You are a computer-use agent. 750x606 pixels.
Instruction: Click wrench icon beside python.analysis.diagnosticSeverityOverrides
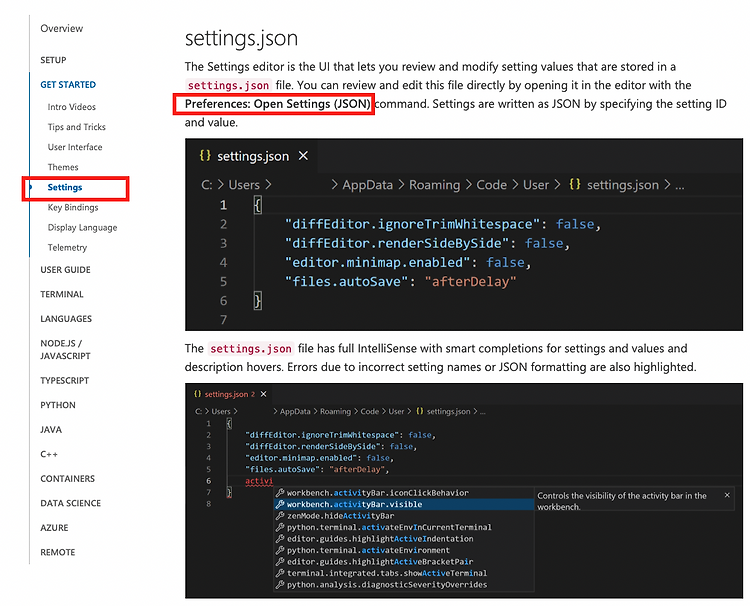280,584
